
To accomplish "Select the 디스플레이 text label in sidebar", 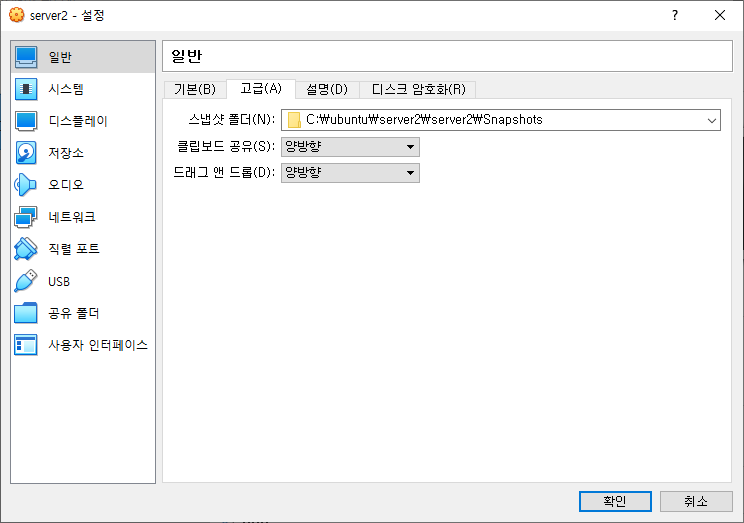I will tap(78, 121).
